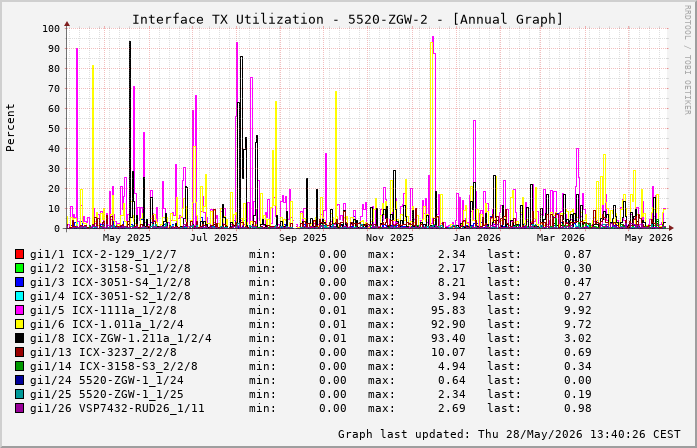Click the blue gi1/3 legend color swatch
697x448 pixels.
[x=20, y=282]
